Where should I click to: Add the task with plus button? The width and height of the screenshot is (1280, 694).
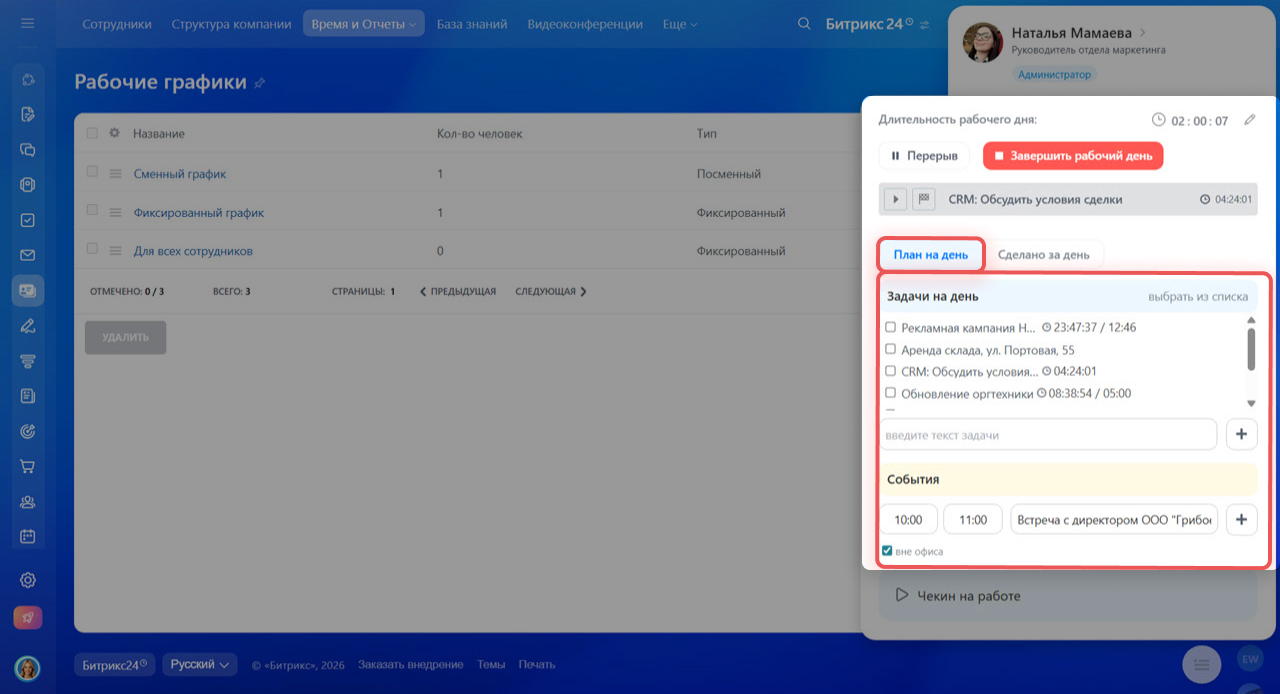(x=1241, y=435)
